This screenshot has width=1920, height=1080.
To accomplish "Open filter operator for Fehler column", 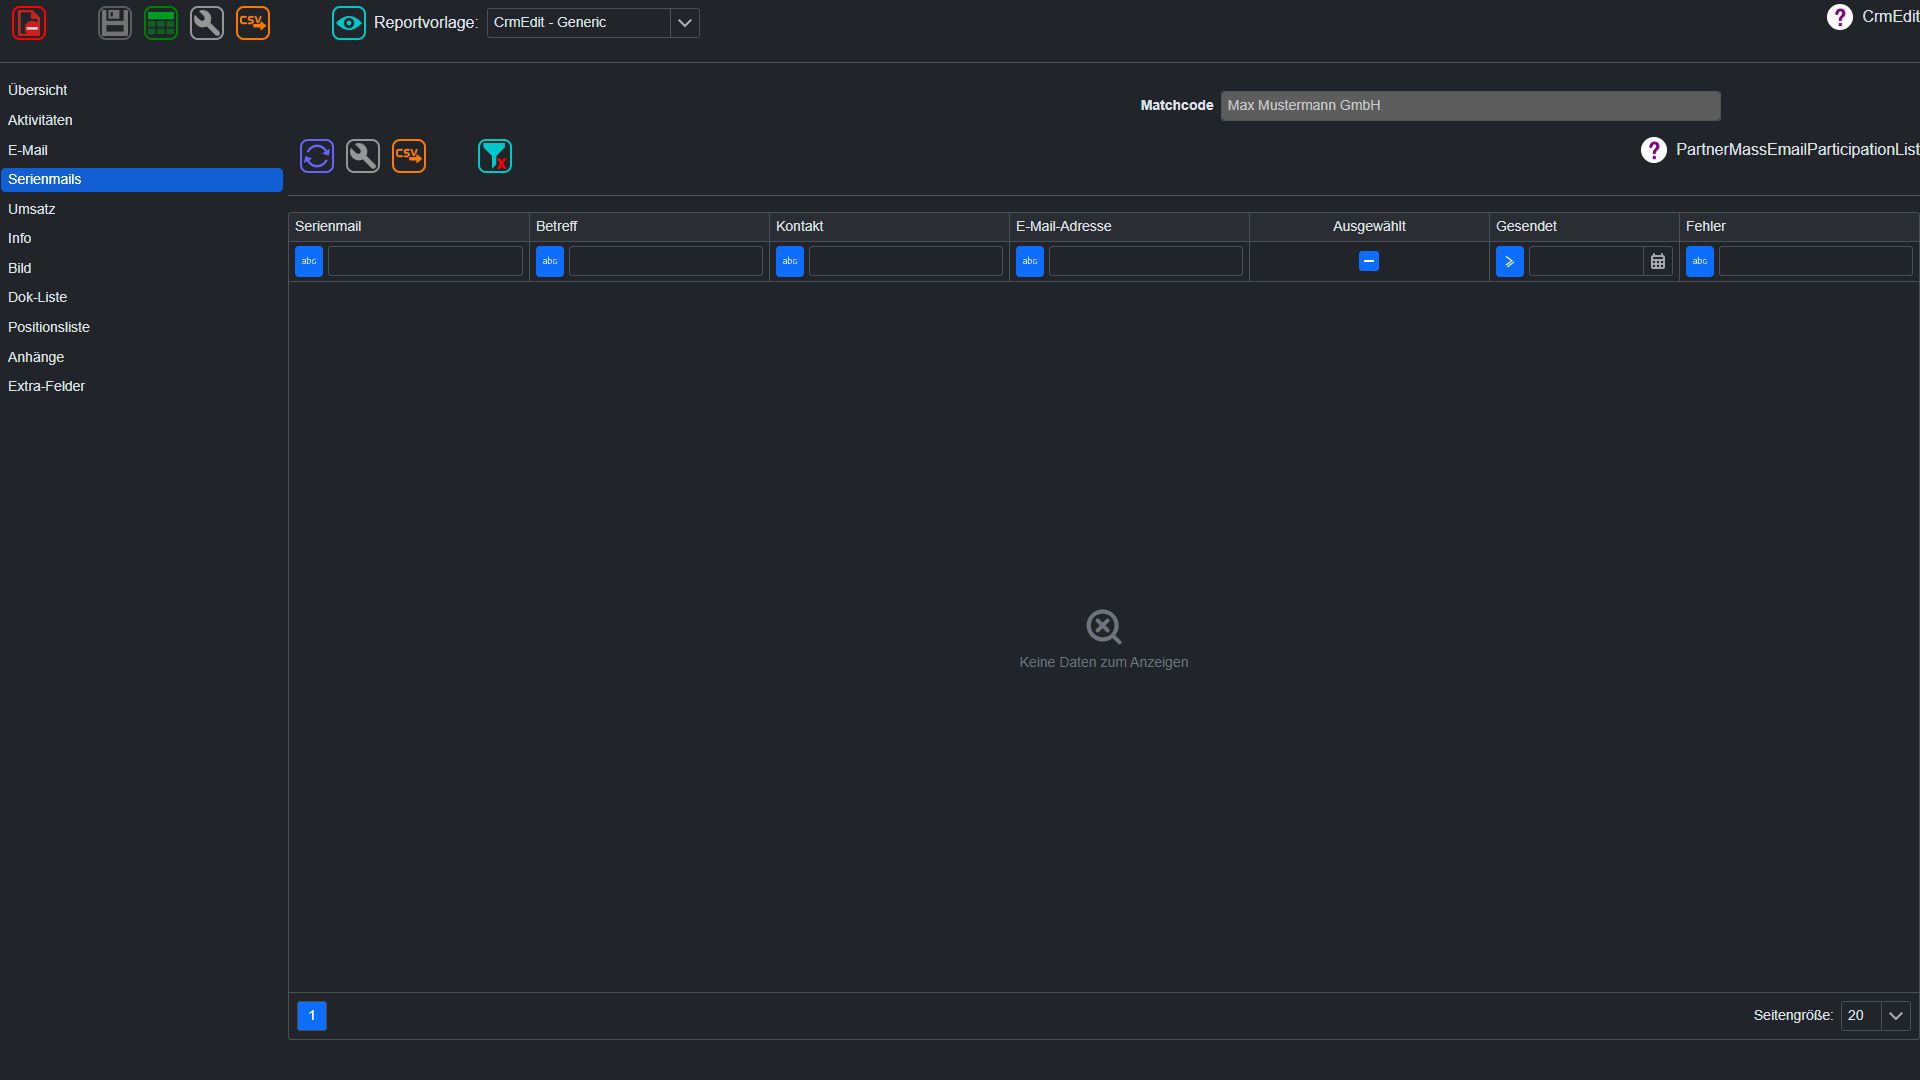I will click(x=1700, y=261).
